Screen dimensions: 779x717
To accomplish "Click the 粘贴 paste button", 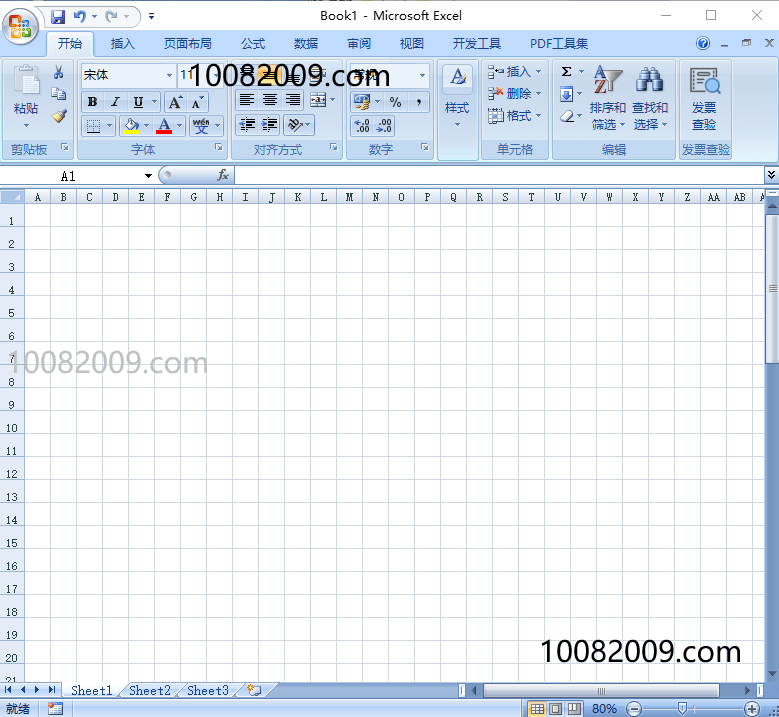I will [x=26, y=98].
